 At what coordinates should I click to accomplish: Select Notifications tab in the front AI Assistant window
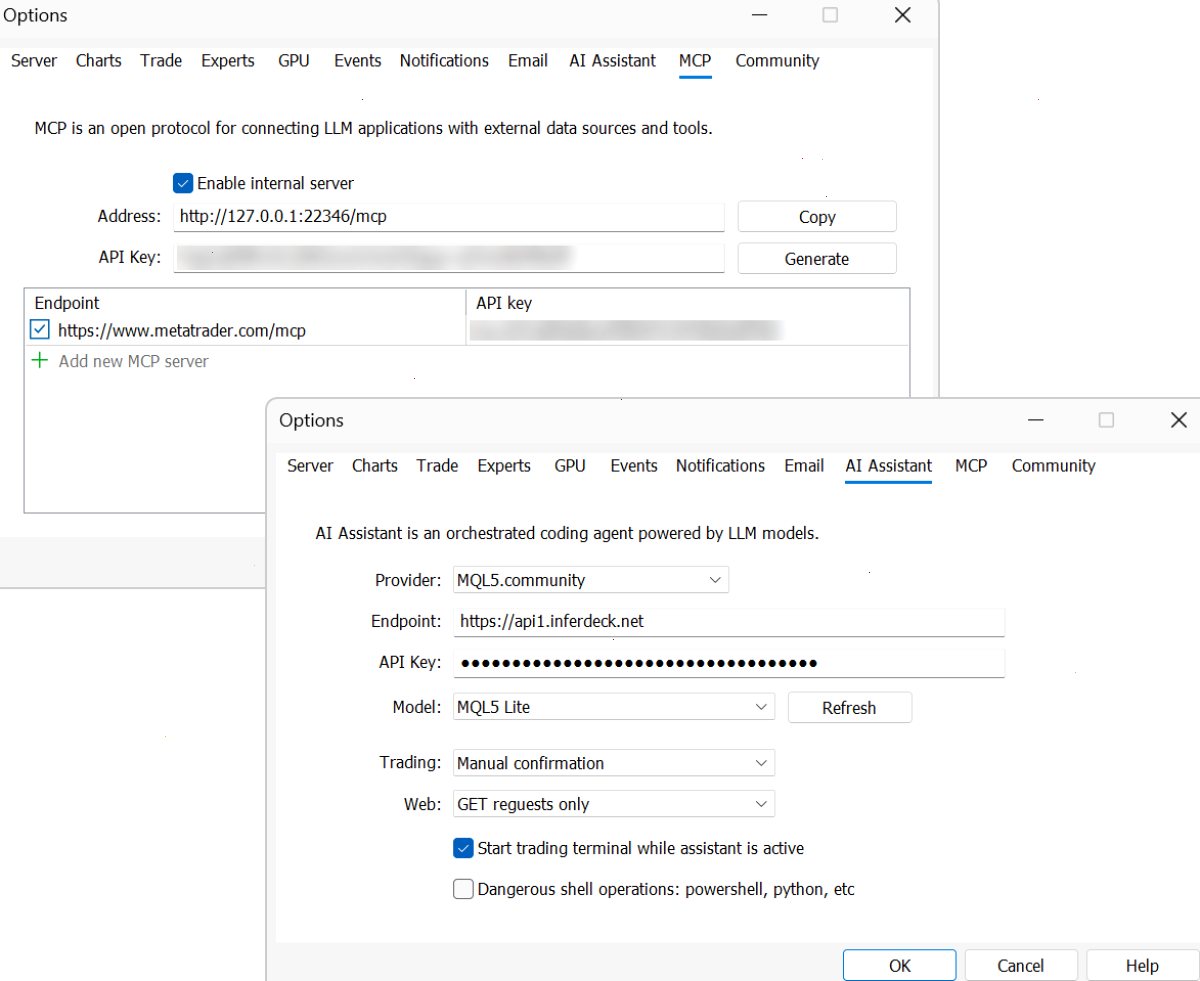pyautogui.click(x=720, y=466)
